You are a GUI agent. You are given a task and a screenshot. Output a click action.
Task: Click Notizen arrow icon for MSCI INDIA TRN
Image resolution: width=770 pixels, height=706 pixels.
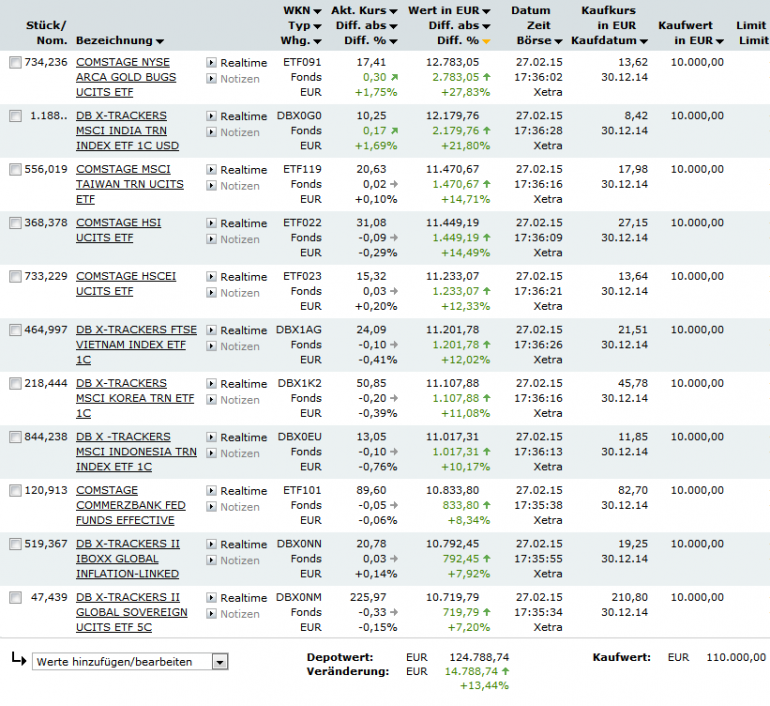click(x=211, y=132)
